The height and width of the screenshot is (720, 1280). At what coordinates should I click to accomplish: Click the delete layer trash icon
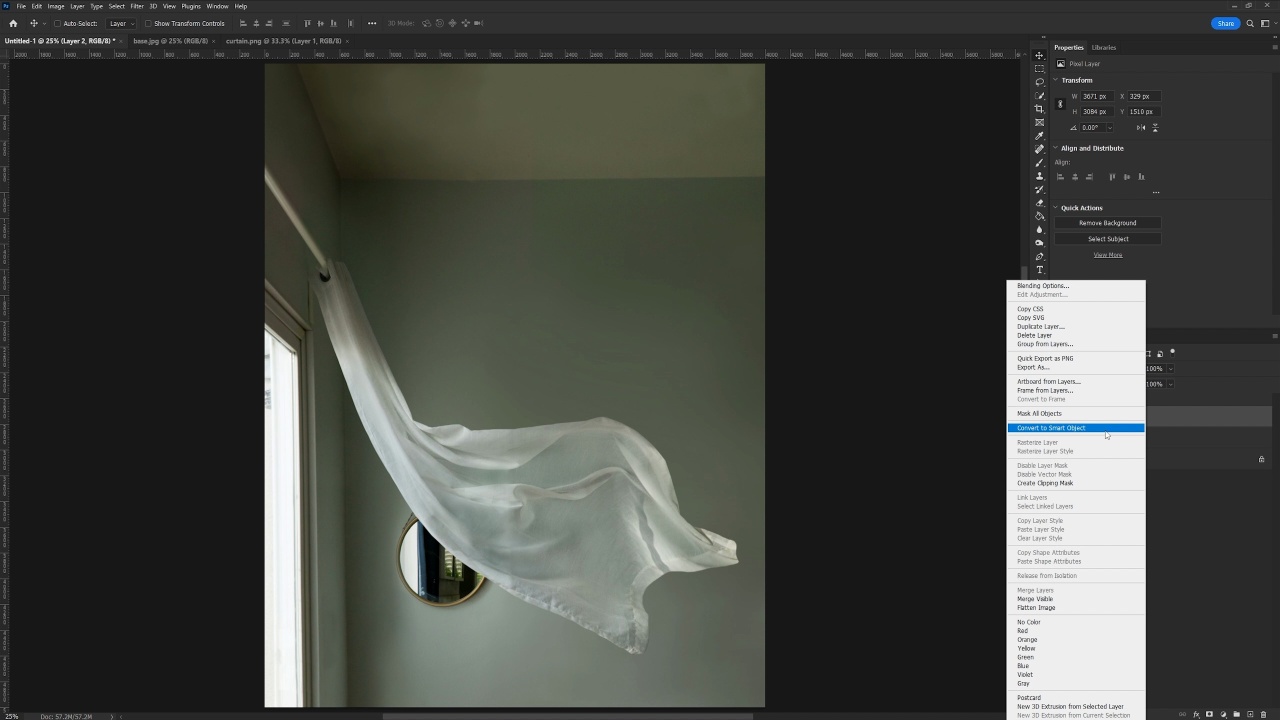(1263, 714)
